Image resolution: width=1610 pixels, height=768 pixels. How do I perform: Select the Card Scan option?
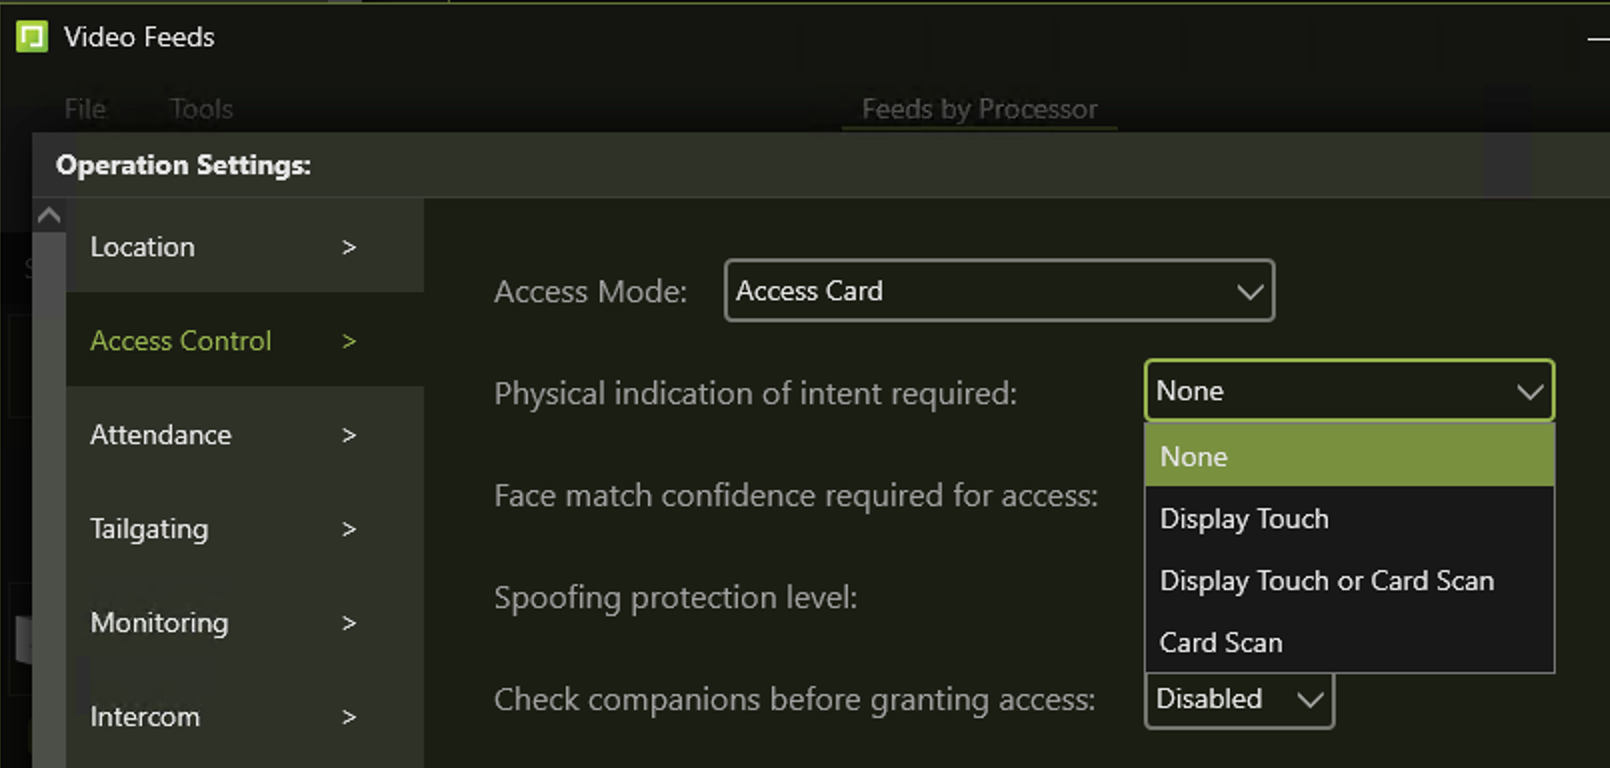pyautogui.click(x=1348, y=643)
